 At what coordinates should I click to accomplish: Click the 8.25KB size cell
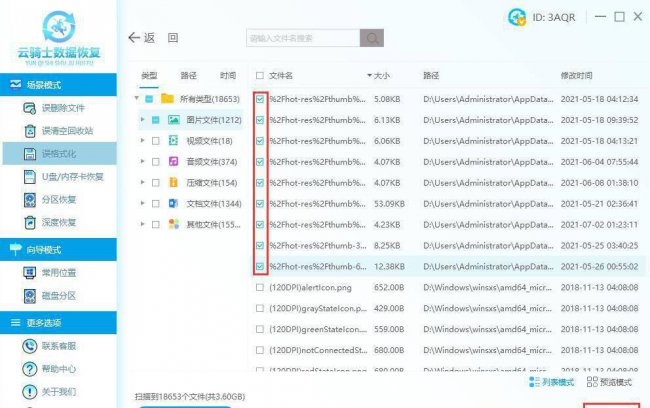coord(387,245)
